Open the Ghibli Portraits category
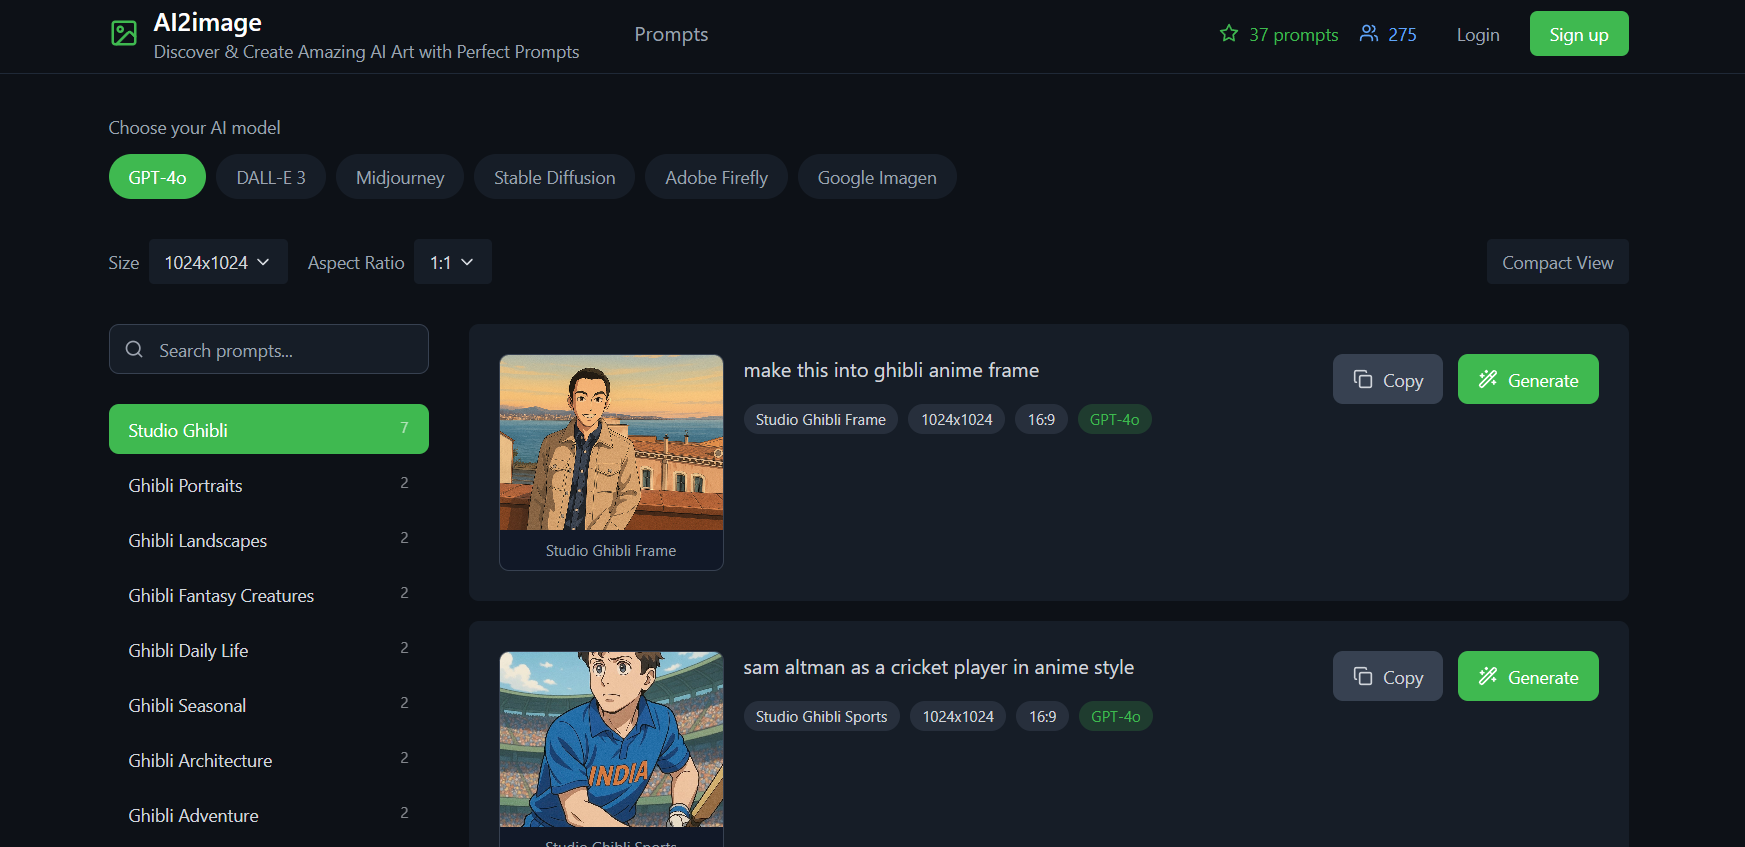 (269, 485)
